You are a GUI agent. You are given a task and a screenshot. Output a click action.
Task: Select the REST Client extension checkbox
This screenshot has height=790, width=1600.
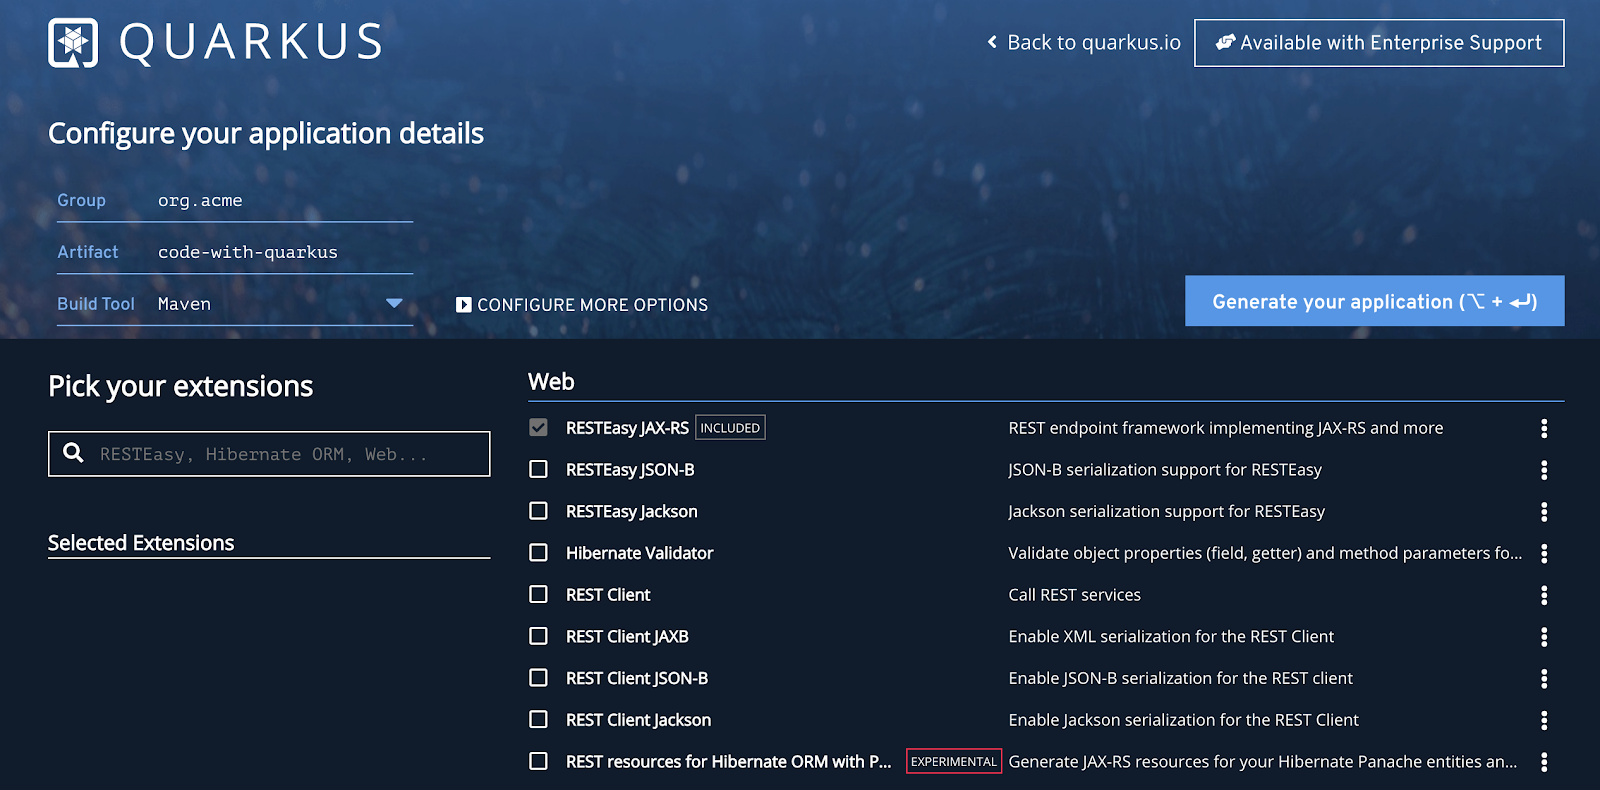coord(538,594)
